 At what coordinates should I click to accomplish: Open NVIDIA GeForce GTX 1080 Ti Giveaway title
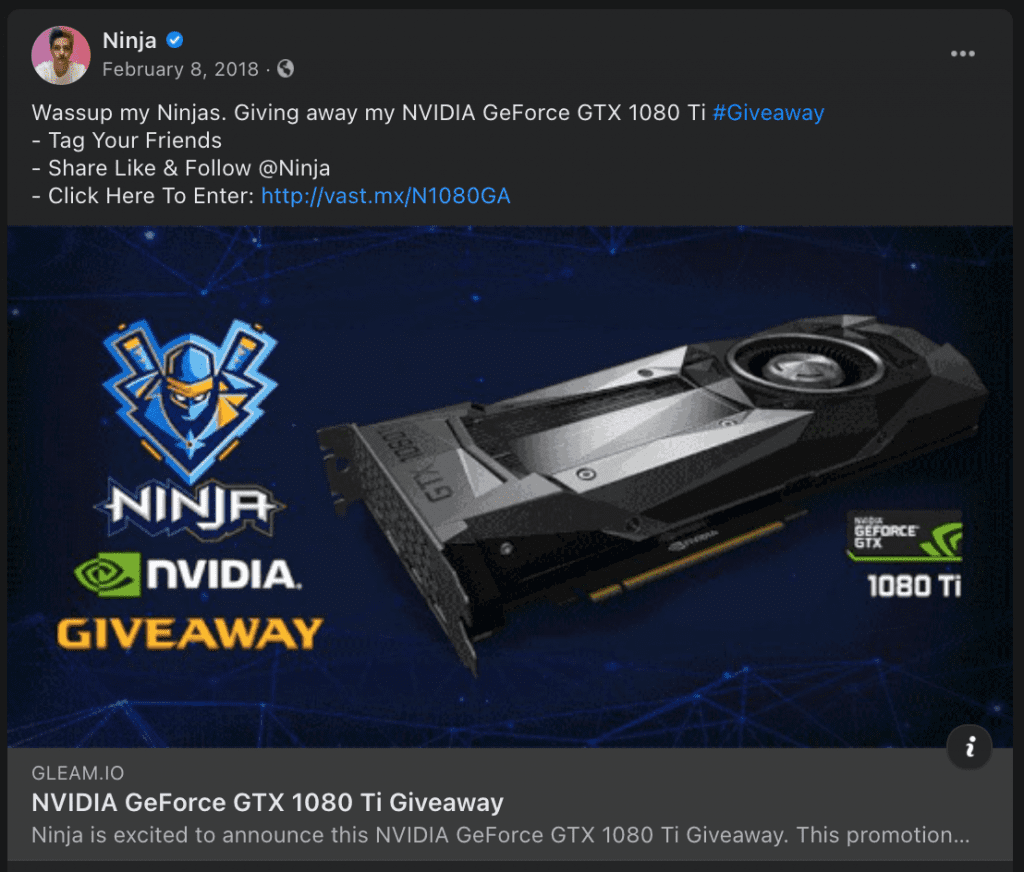[x=268, y=802]
